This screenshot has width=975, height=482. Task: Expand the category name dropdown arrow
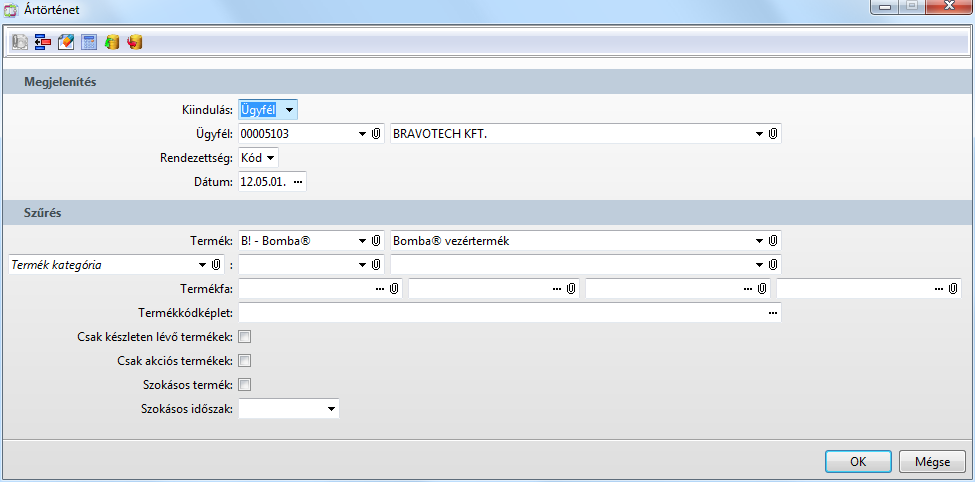click(759, 265)
